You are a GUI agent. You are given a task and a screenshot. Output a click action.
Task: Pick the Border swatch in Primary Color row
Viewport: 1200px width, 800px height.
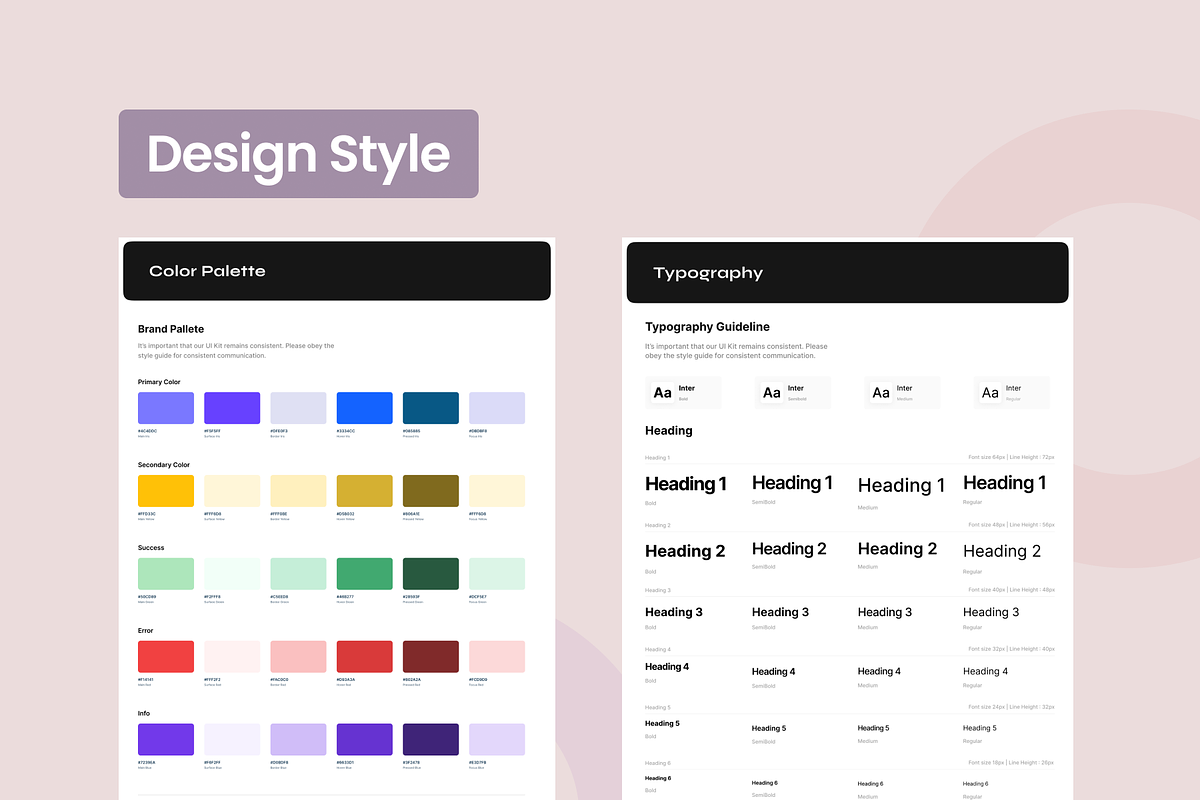298,408
